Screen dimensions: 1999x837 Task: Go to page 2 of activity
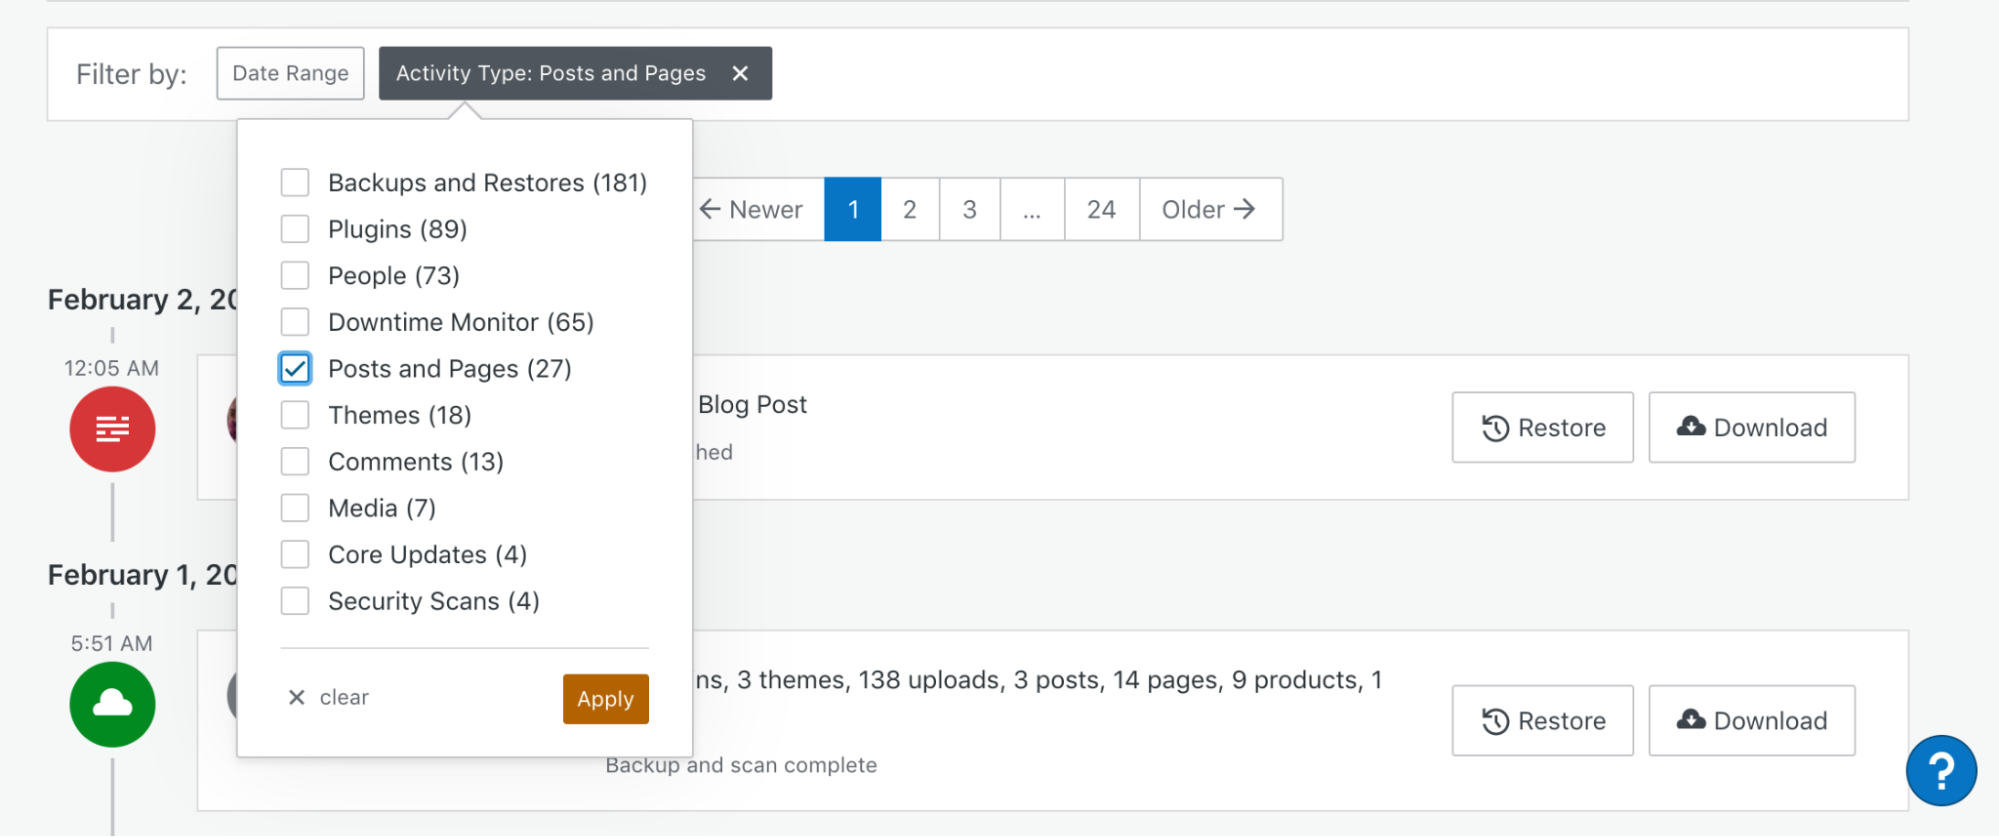909,209
